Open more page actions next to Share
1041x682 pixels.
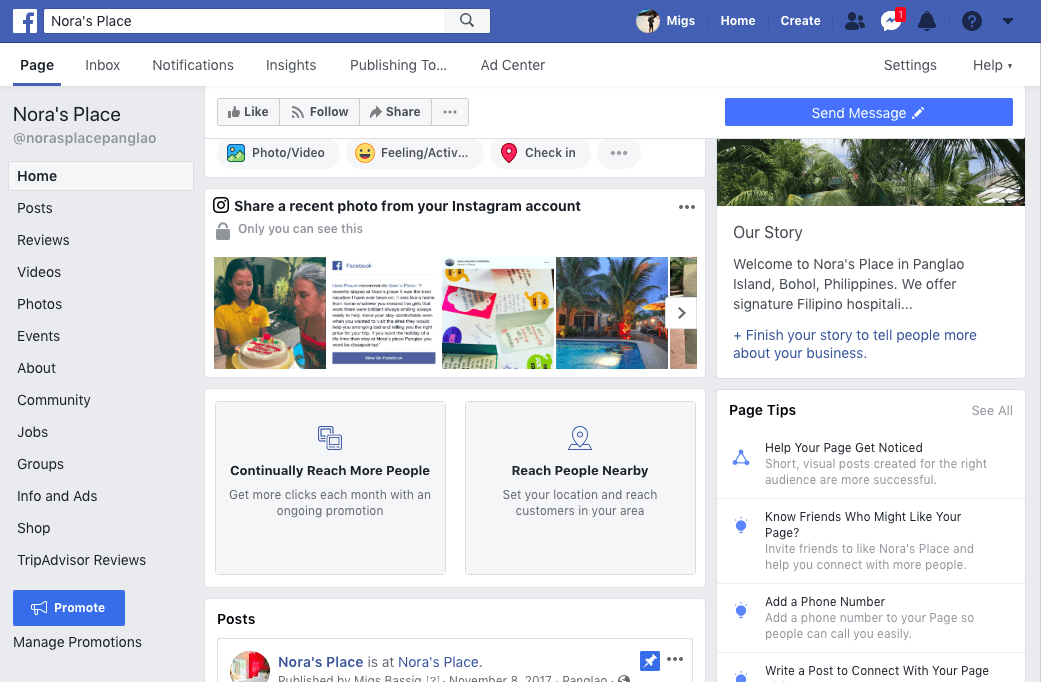coord(450,112)
